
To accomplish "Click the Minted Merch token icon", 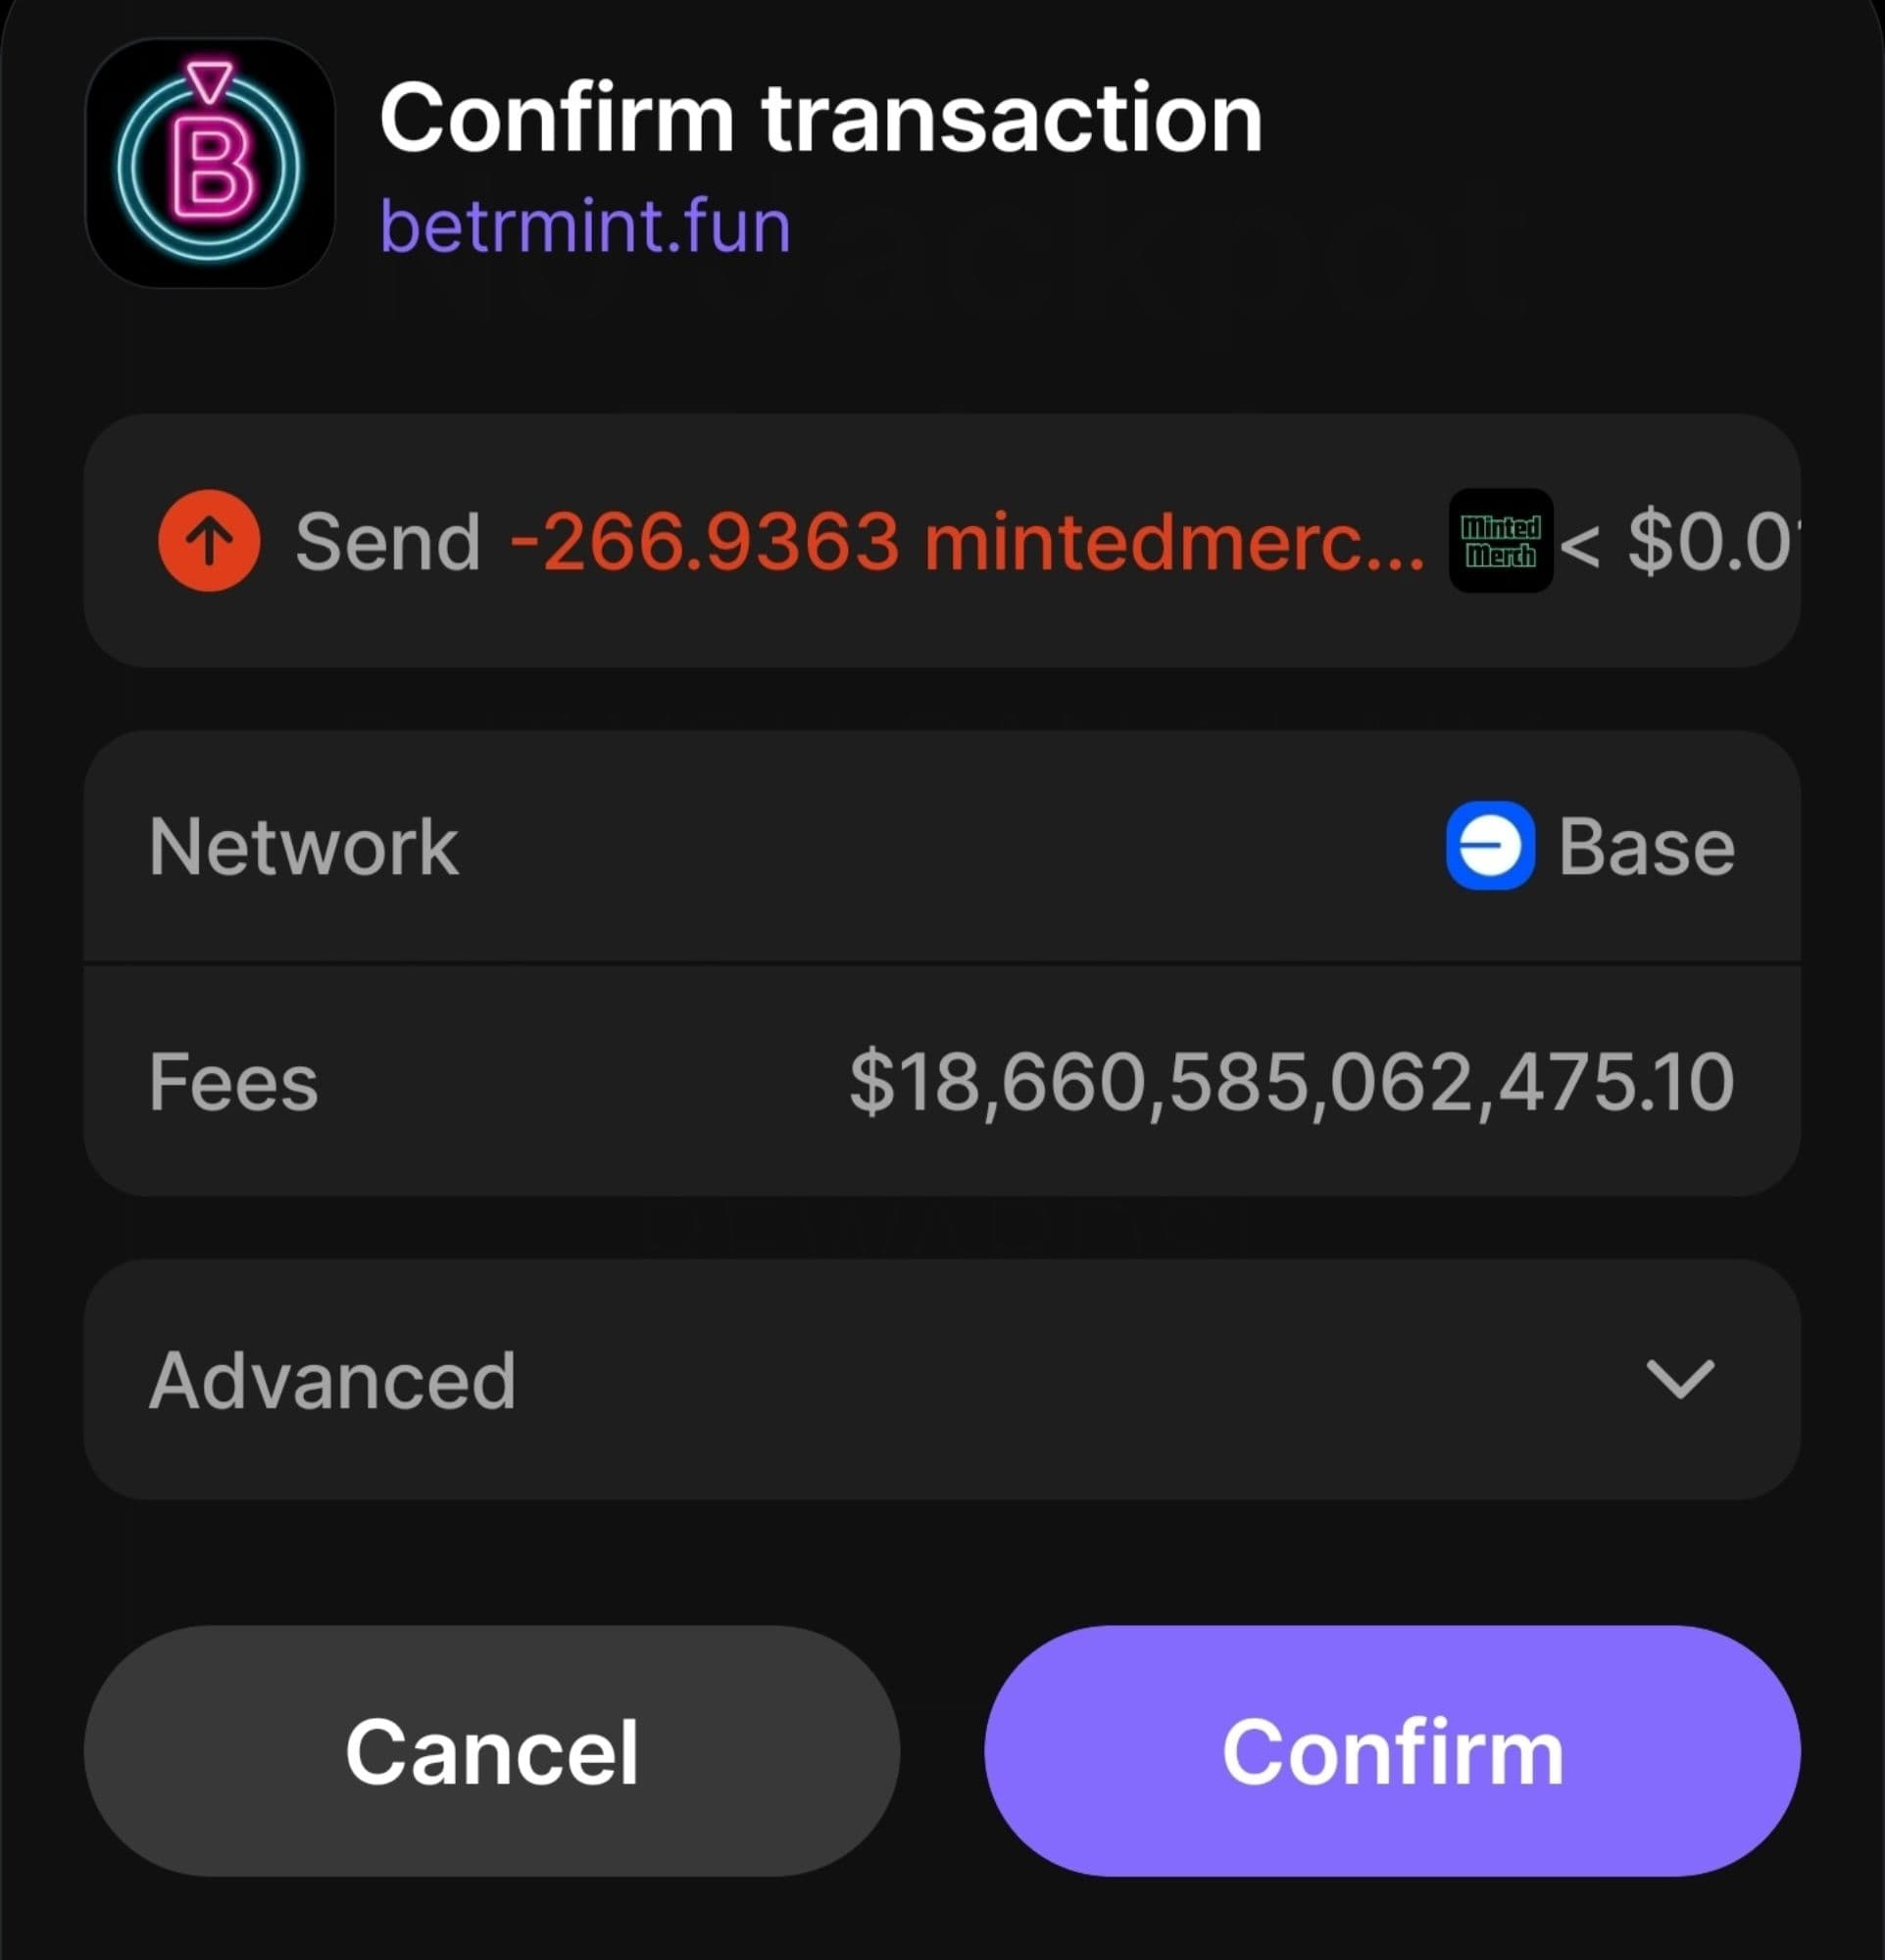I will (x=1500, y=541).
